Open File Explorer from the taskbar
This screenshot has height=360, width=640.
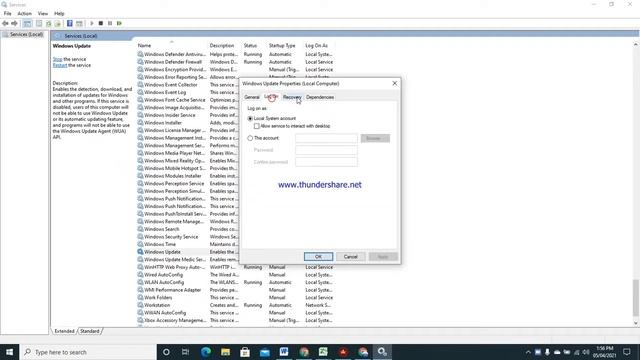[x=225, y=352]
